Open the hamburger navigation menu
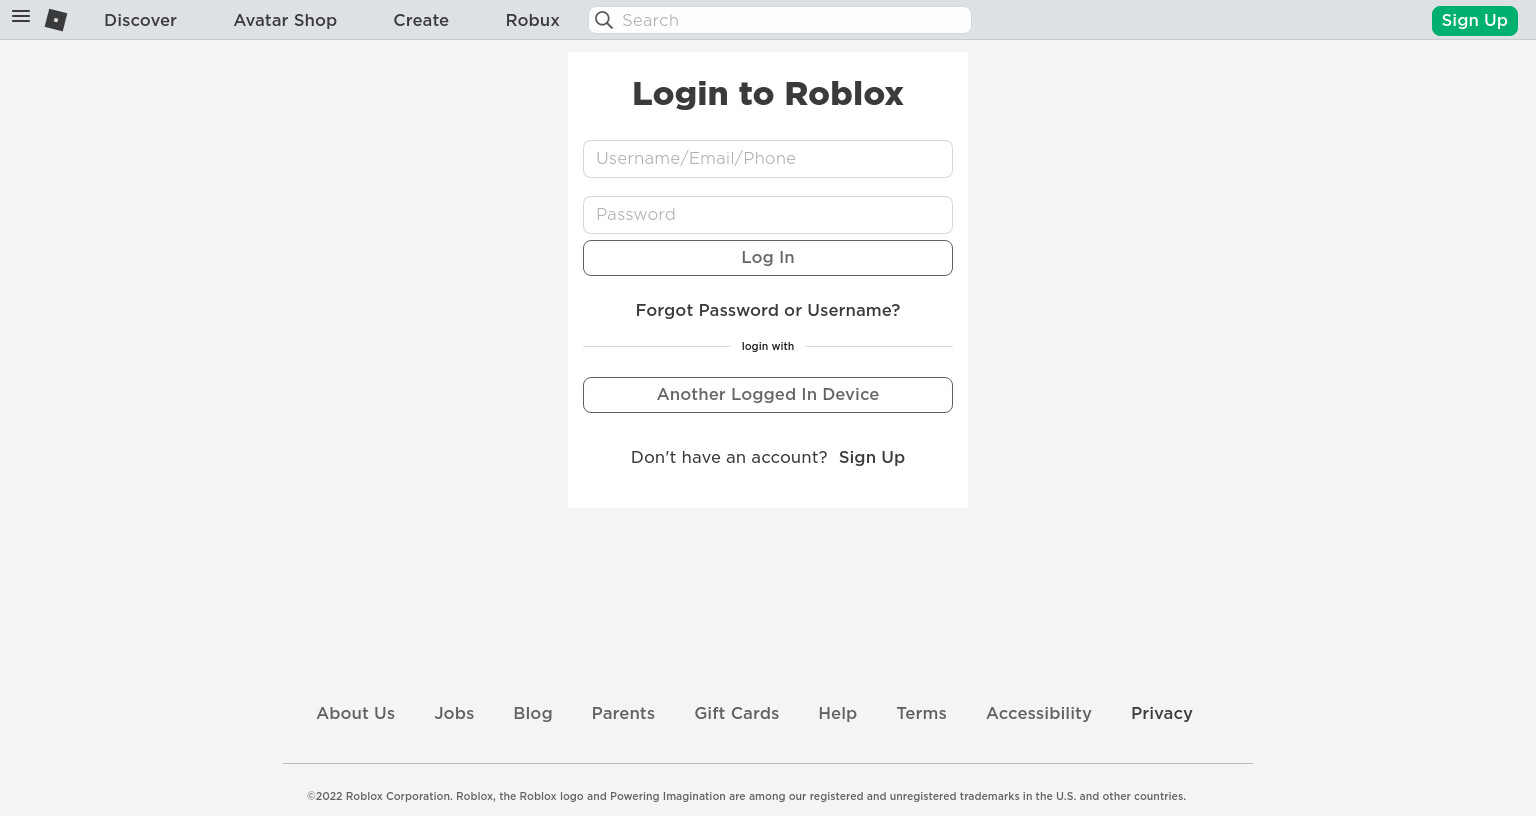 point(21,17)
